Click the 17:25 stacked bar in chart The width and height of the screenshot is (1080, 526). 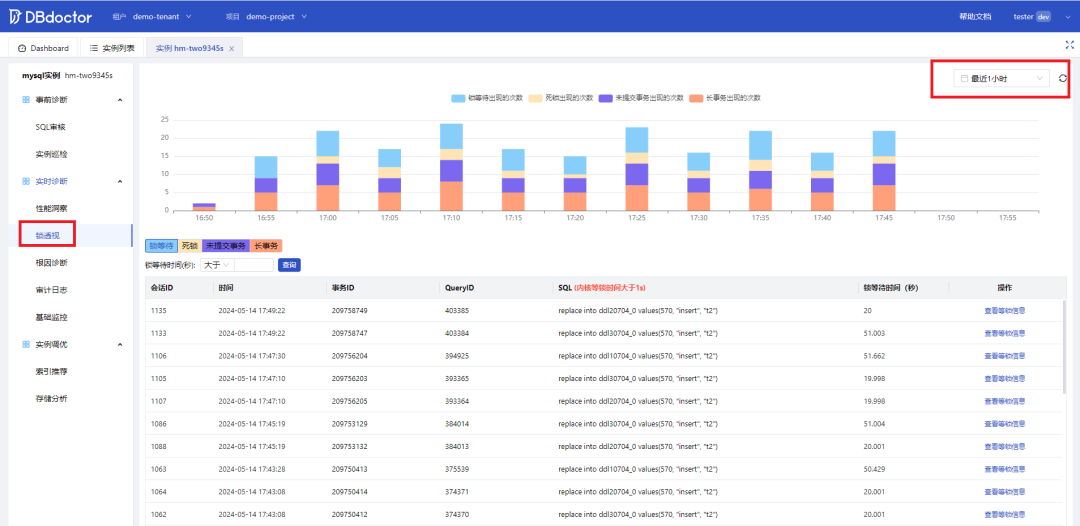pyautogui.click(x=636, y=169)
